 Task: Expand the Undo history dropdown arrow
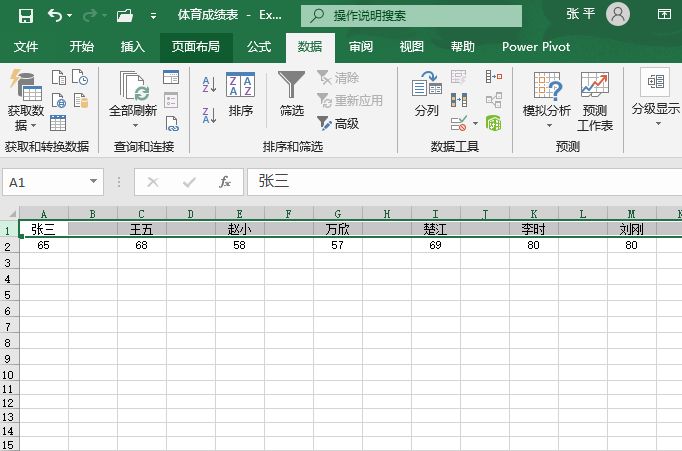pos(70,16)
